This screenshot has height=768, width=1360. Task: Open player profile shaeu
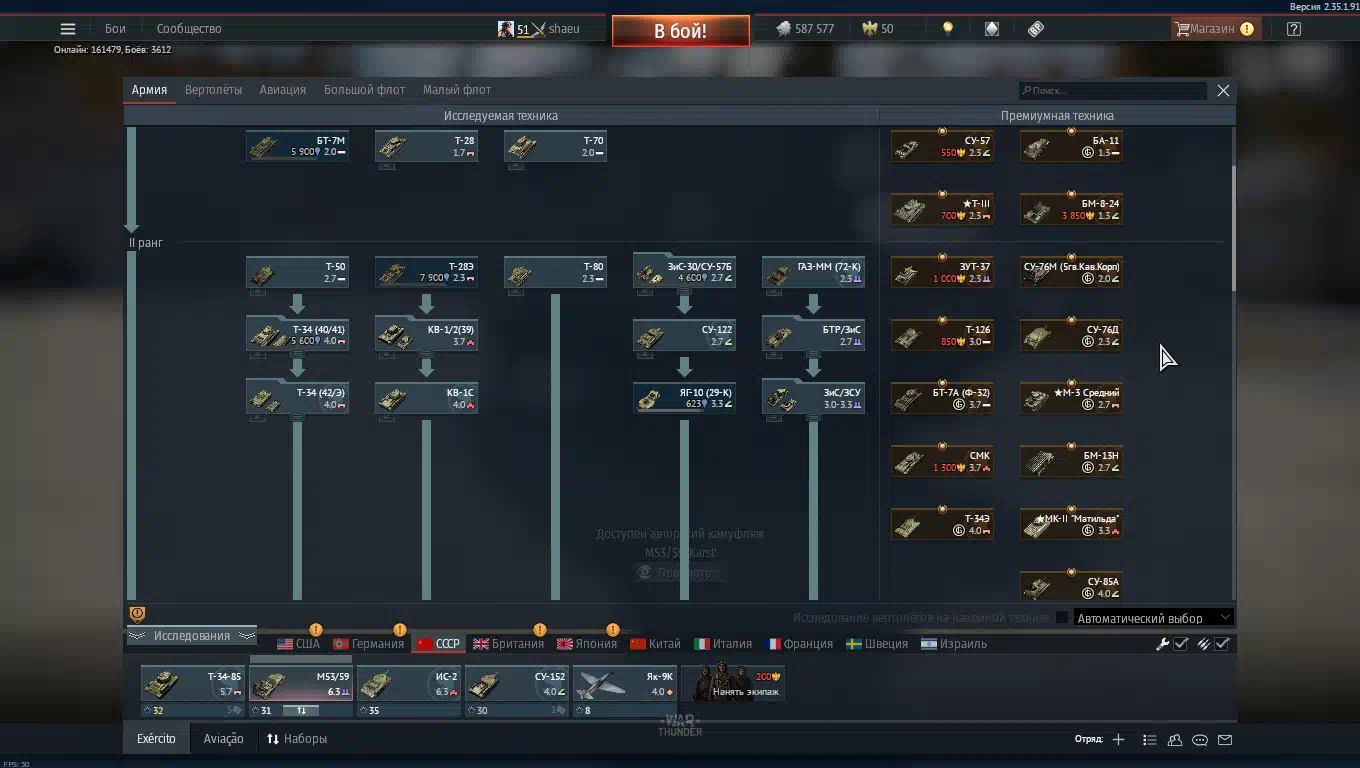539,29
